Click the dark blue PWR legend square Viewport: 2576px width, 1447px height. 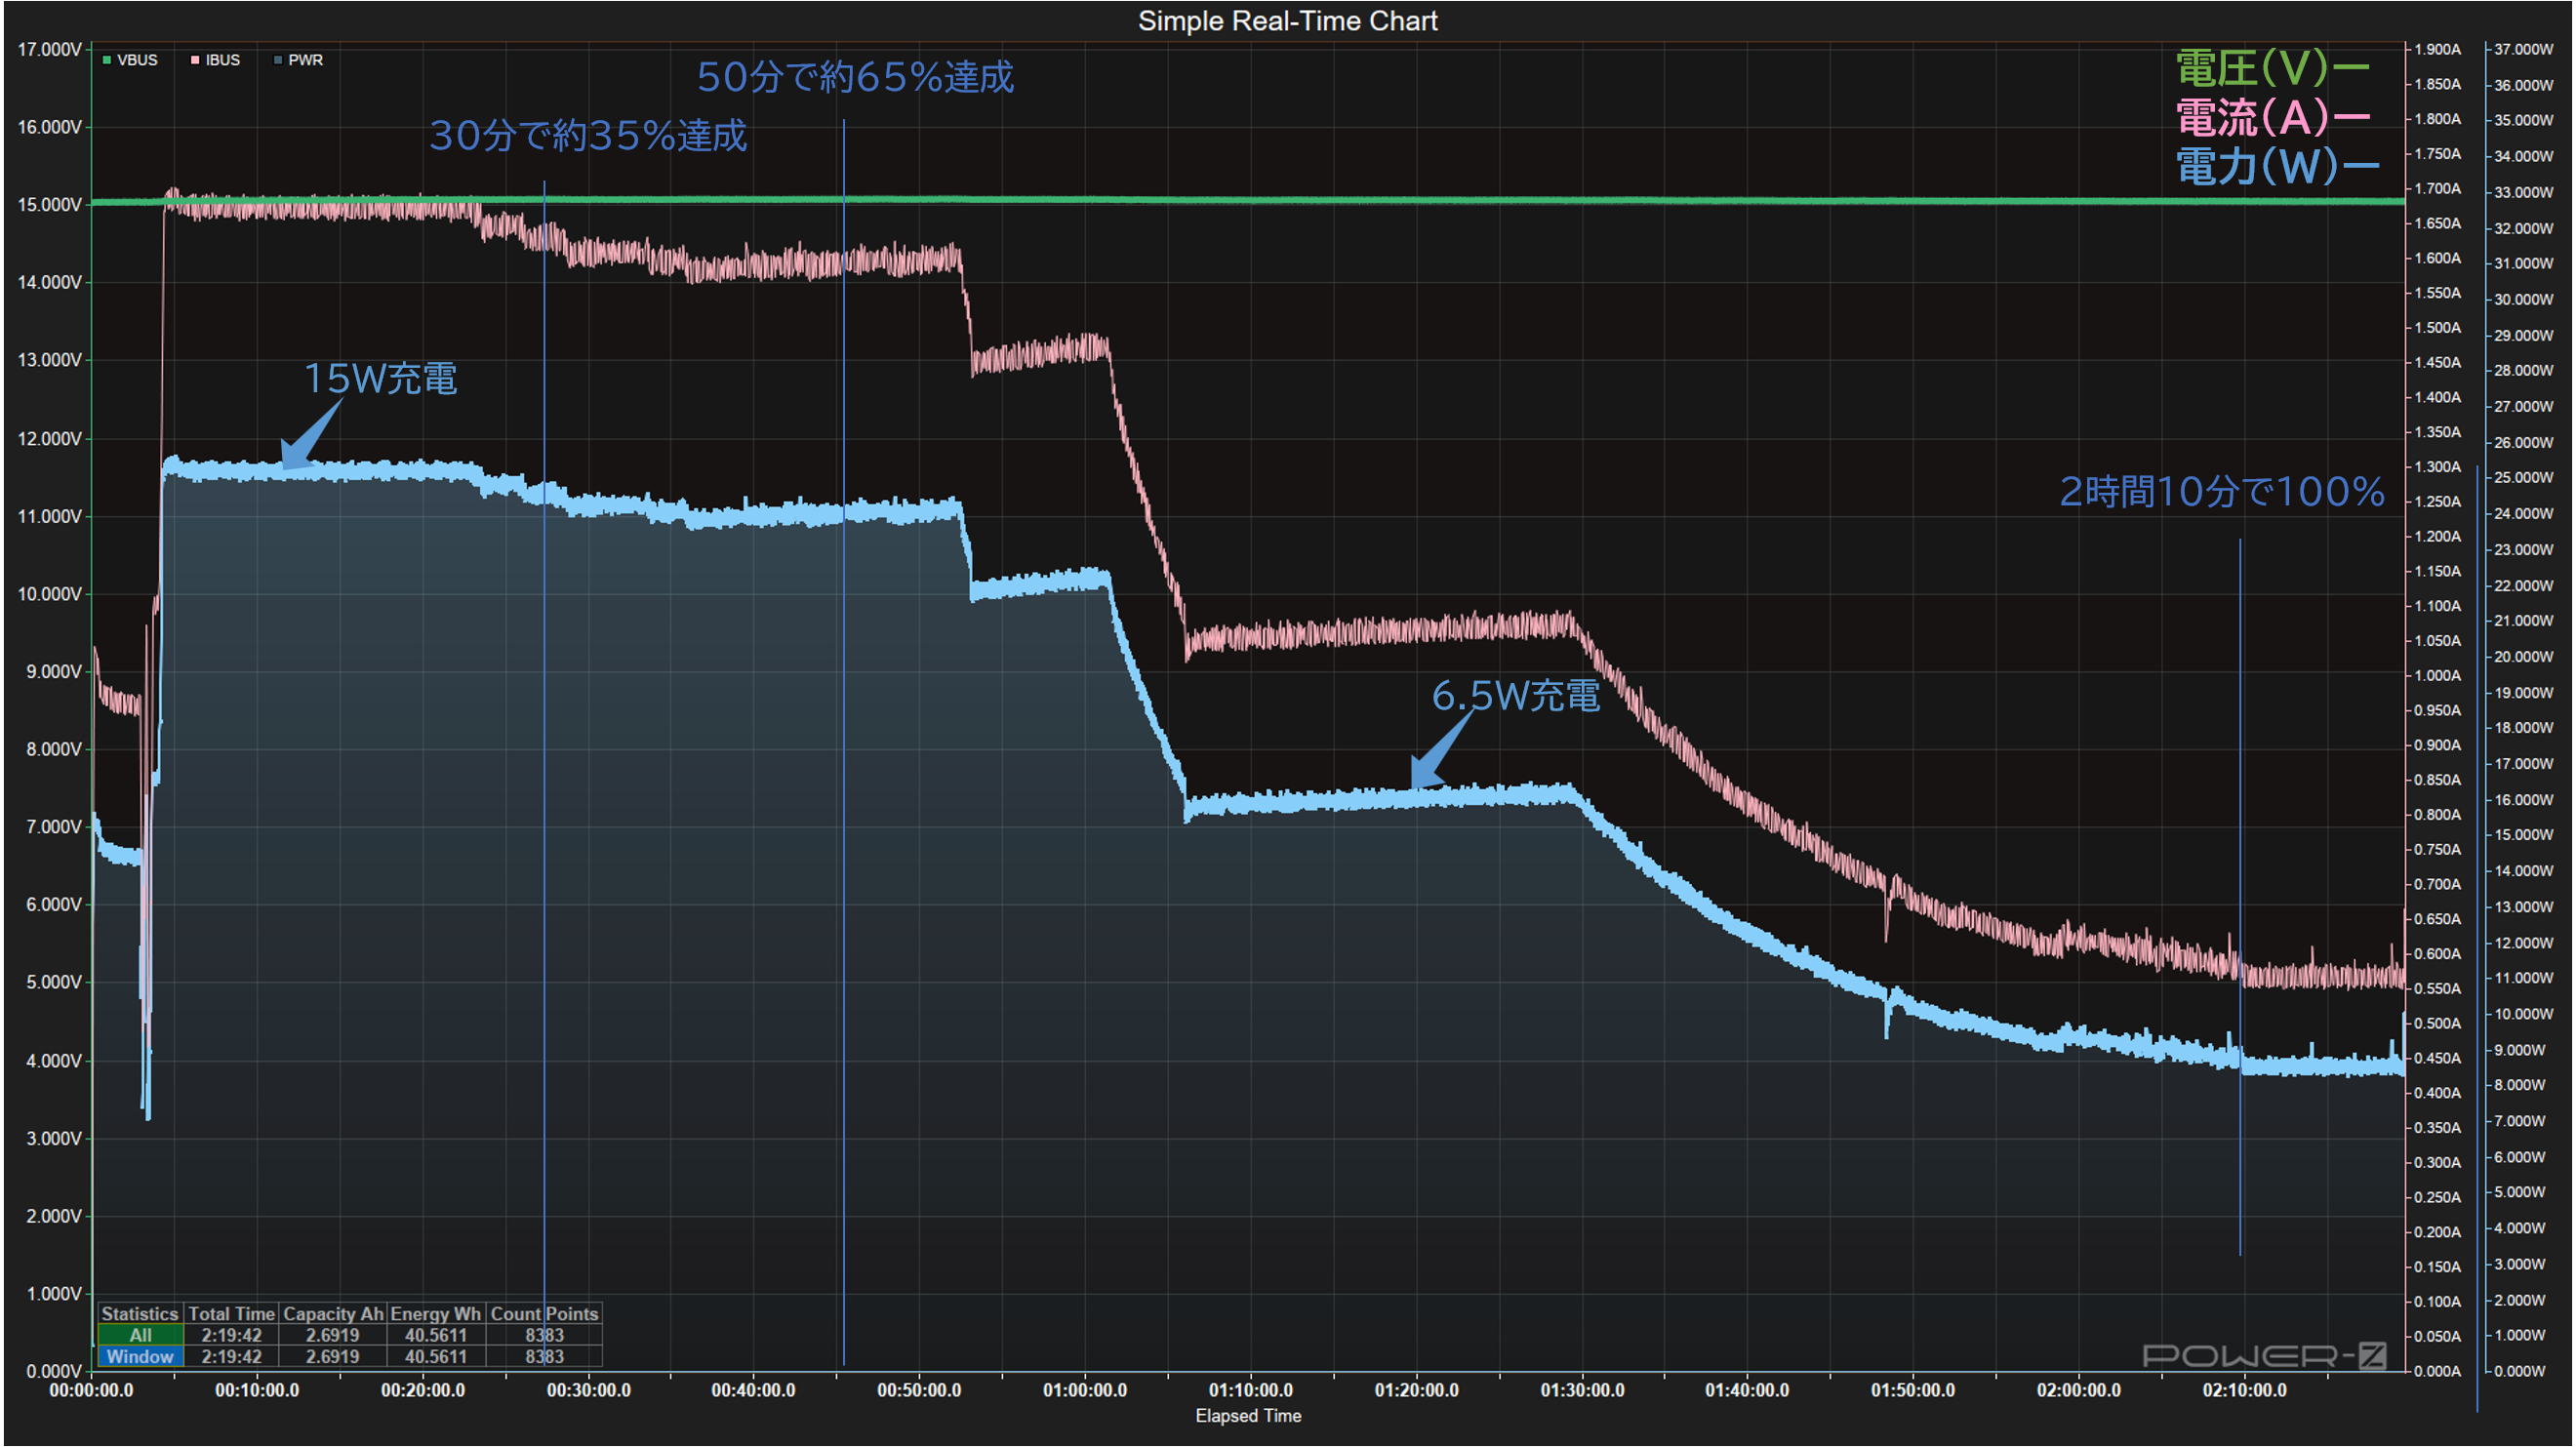pyautogui.click(x=278, y=60)
